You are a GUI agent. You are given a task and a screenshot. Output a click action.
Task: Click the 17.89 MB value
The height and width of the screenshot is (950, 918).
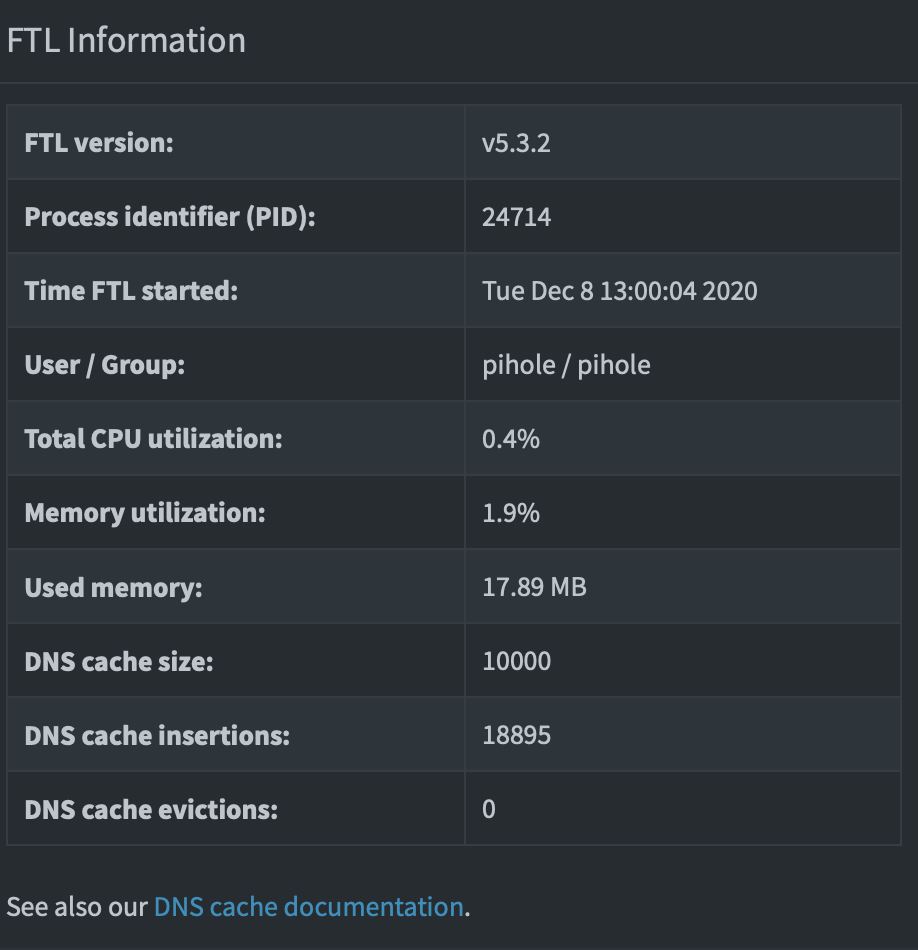533,586
